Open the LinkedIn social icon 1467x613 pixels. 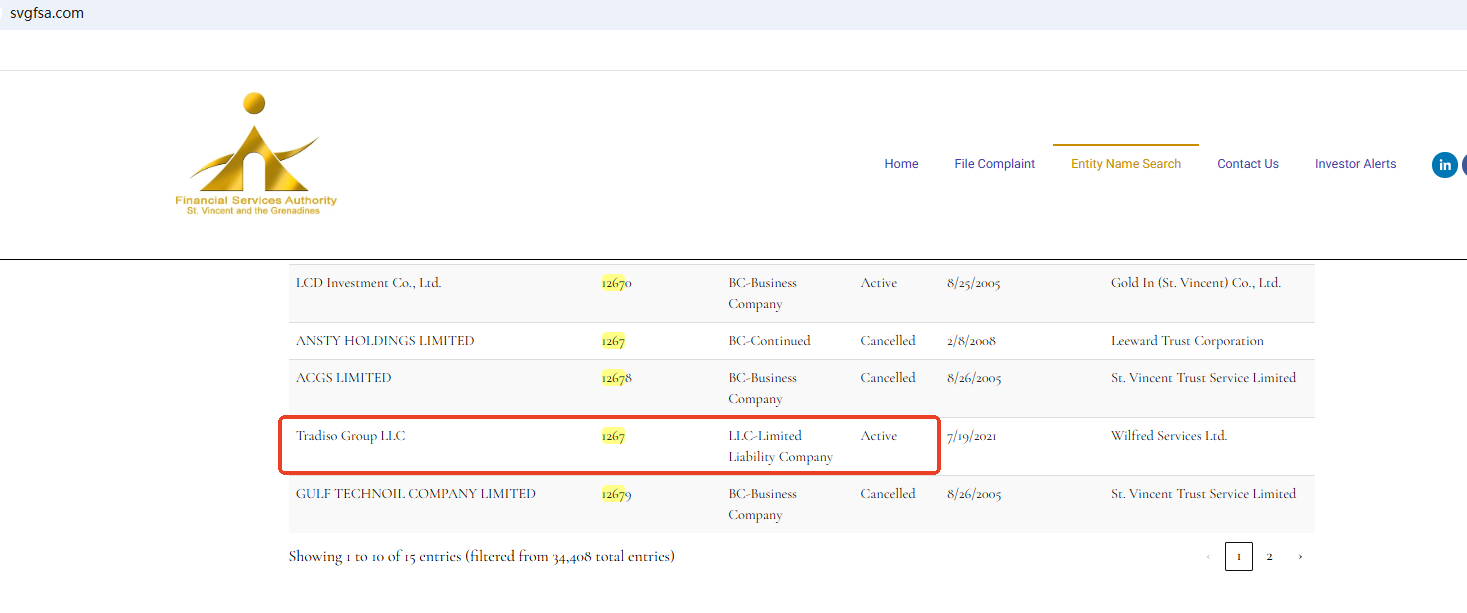click(1444, 165)
